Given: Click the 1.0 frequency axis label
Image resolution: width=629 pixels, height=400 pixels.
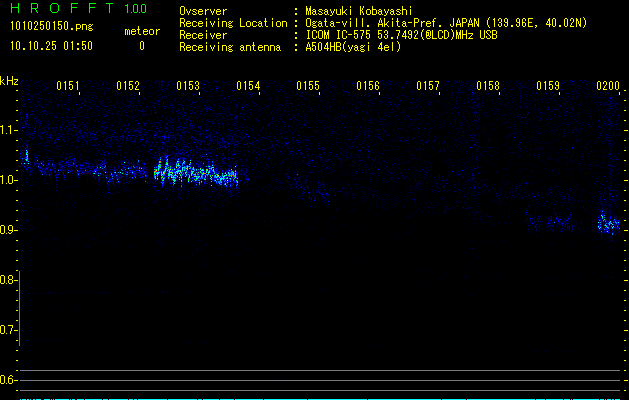Looking at the screenshot, I should (8, 180).
